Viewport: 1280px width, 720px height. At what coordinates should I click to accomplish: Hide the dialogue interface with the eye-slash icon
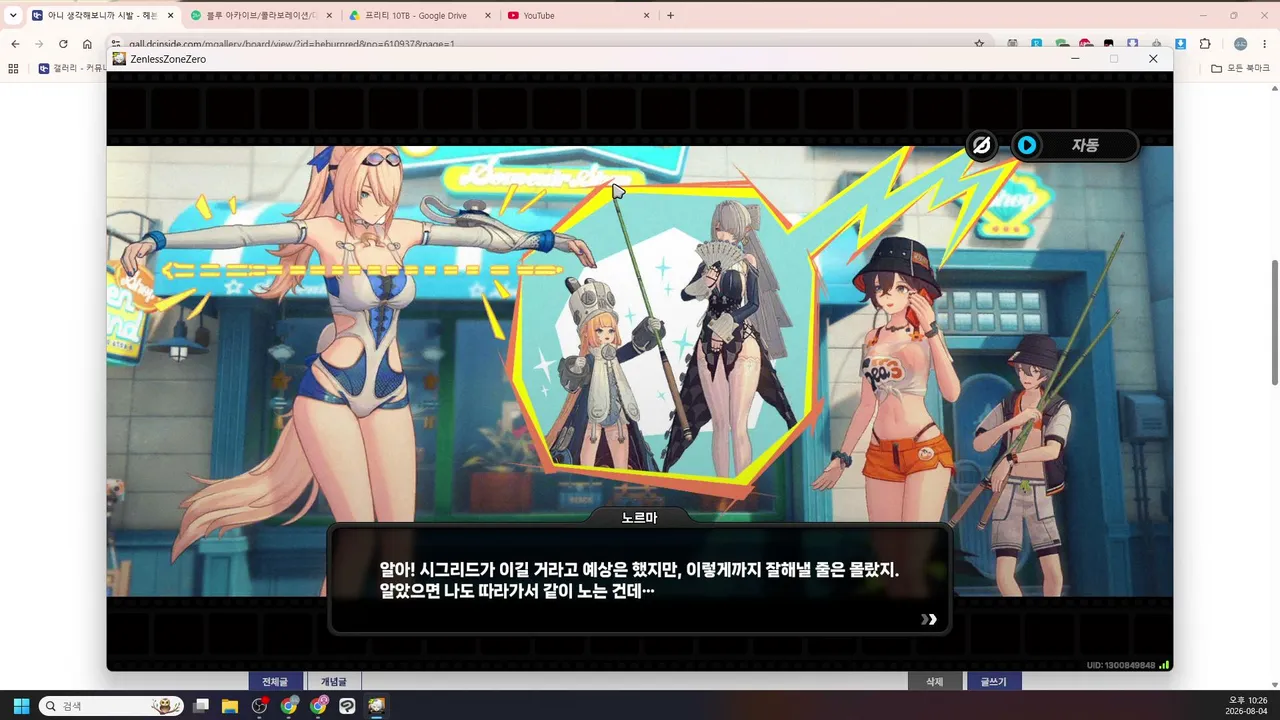coord(982,146)
